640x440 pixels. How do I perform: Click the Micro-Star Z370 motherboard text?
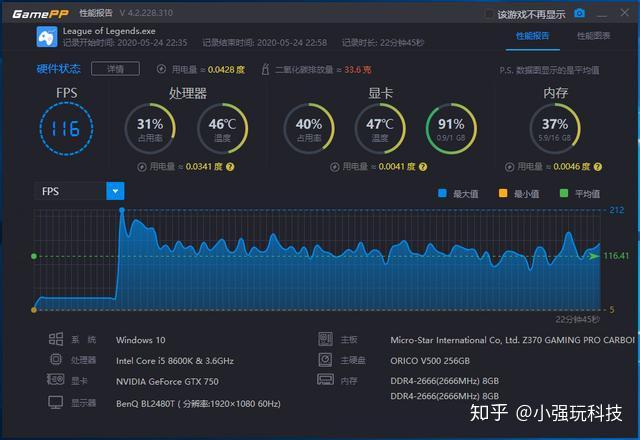(x=513, y=340)
